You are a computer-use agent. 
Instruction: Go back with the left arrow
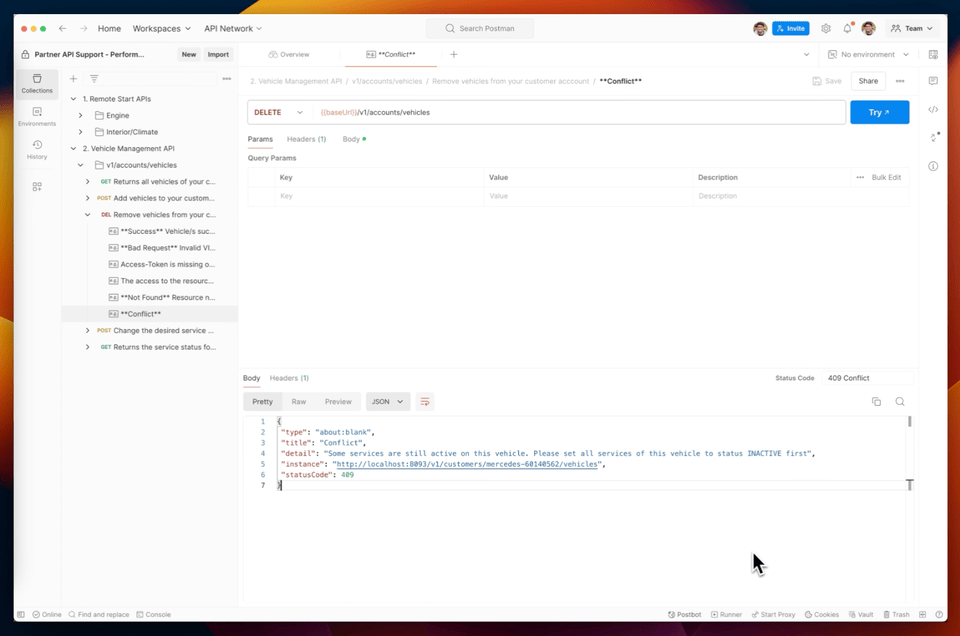point(62,28)
